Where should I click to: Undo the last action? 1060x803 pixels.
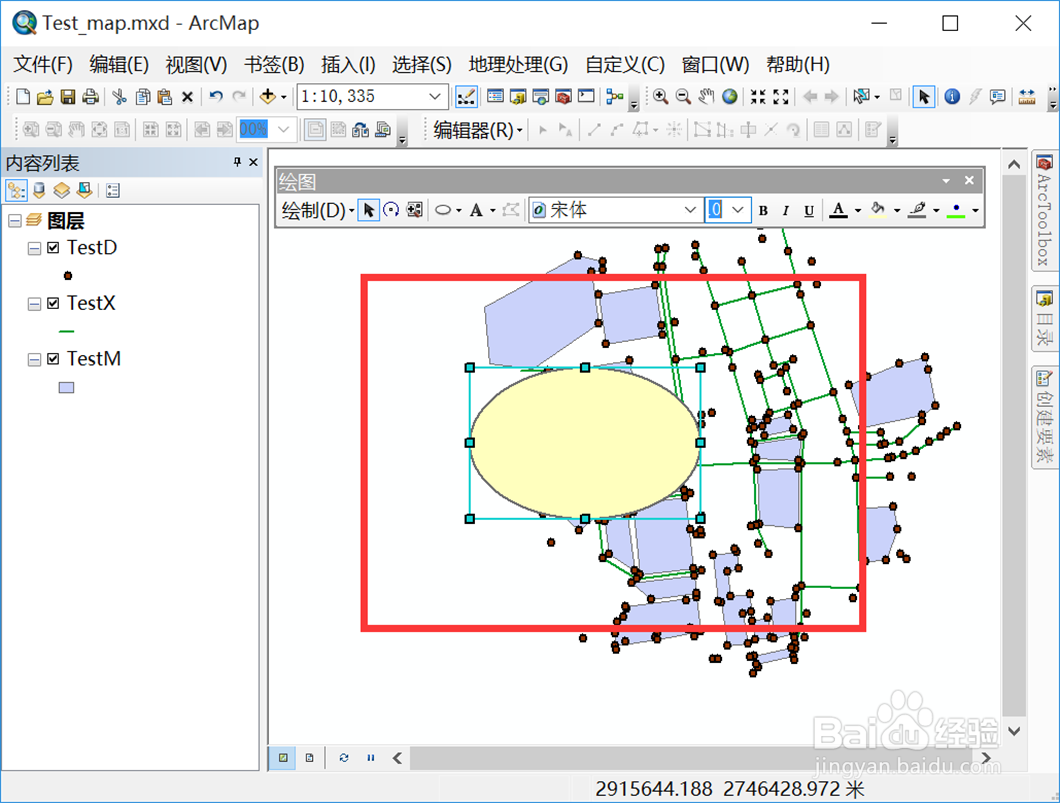point(216,97)
